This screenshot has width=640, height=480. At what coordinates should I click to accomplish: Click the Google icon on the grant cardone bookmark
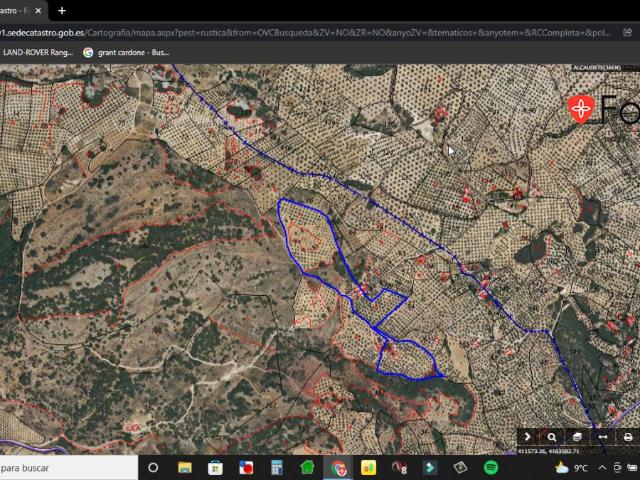88,52
